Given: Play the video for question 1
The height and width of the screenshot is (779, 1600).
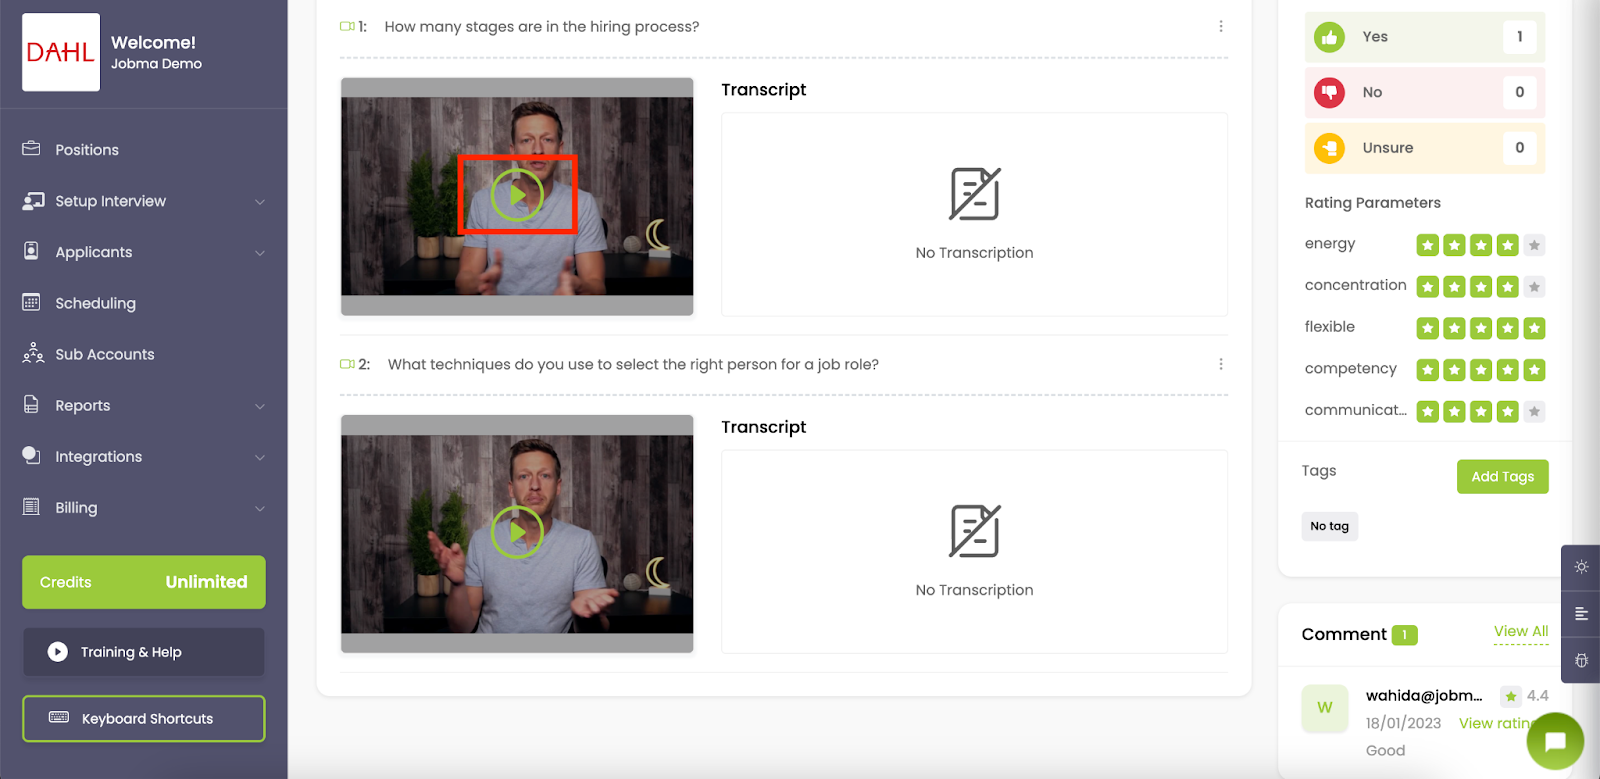Looking at the screenshot, I should [x=517, y=195].
